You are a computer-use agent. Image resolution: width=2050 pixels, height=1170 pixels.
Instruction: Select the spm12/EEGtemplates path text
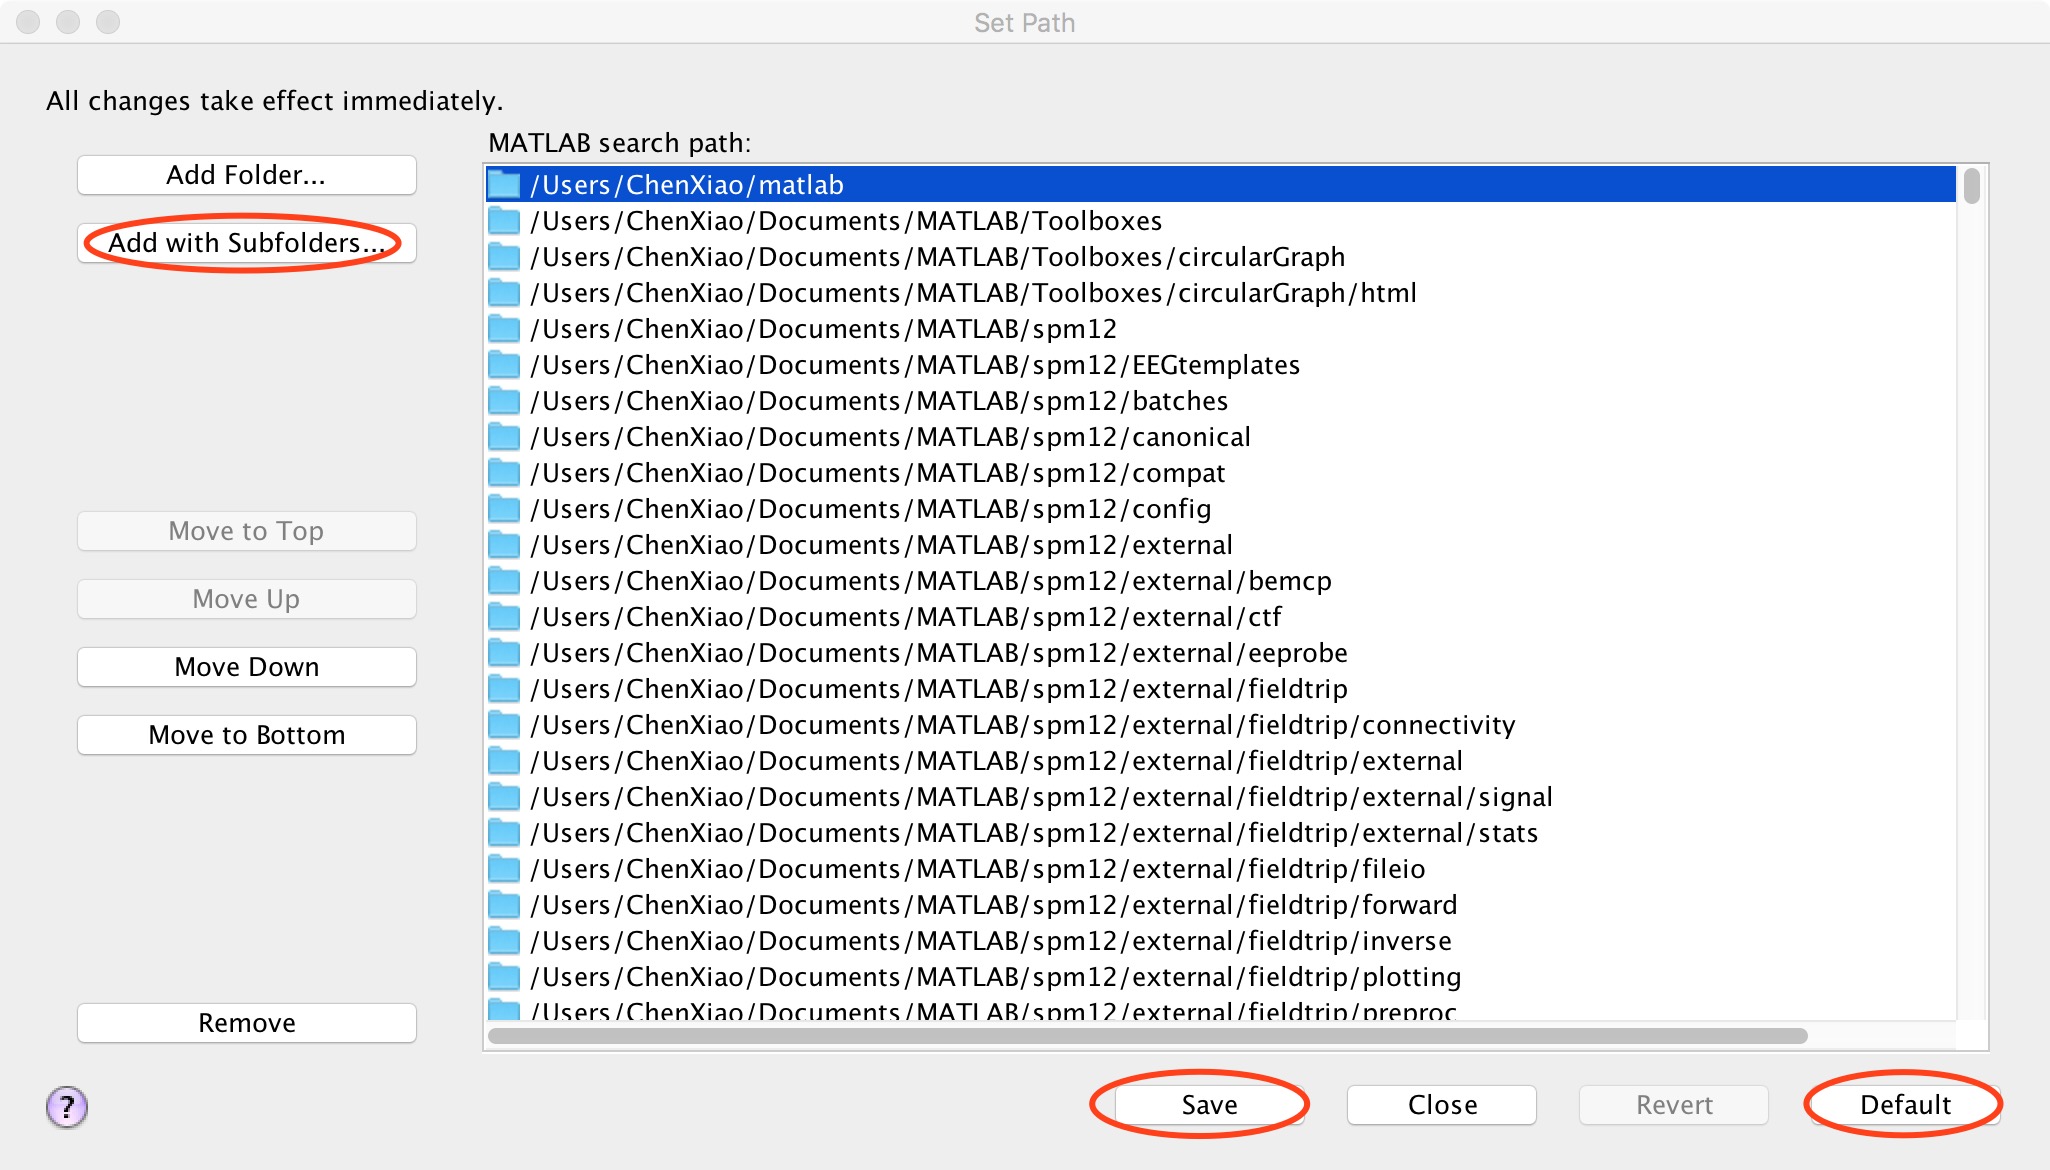pos(915,365)
